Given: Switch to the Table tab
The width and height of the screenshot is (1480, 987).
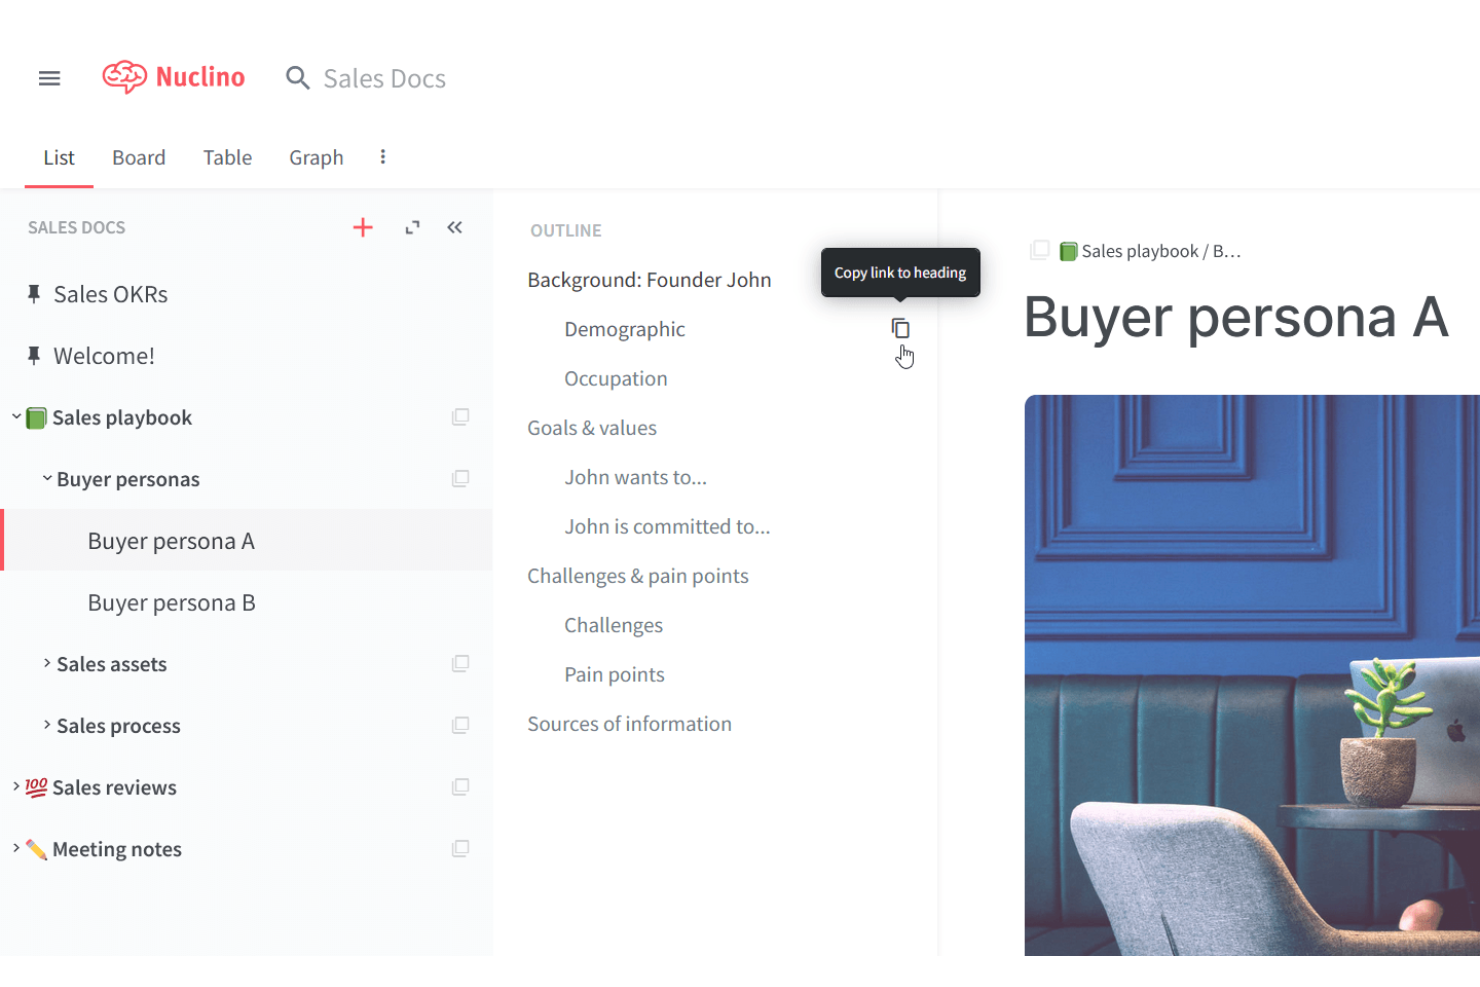Looking at the screenshot, I should click(x=228, y=157).
